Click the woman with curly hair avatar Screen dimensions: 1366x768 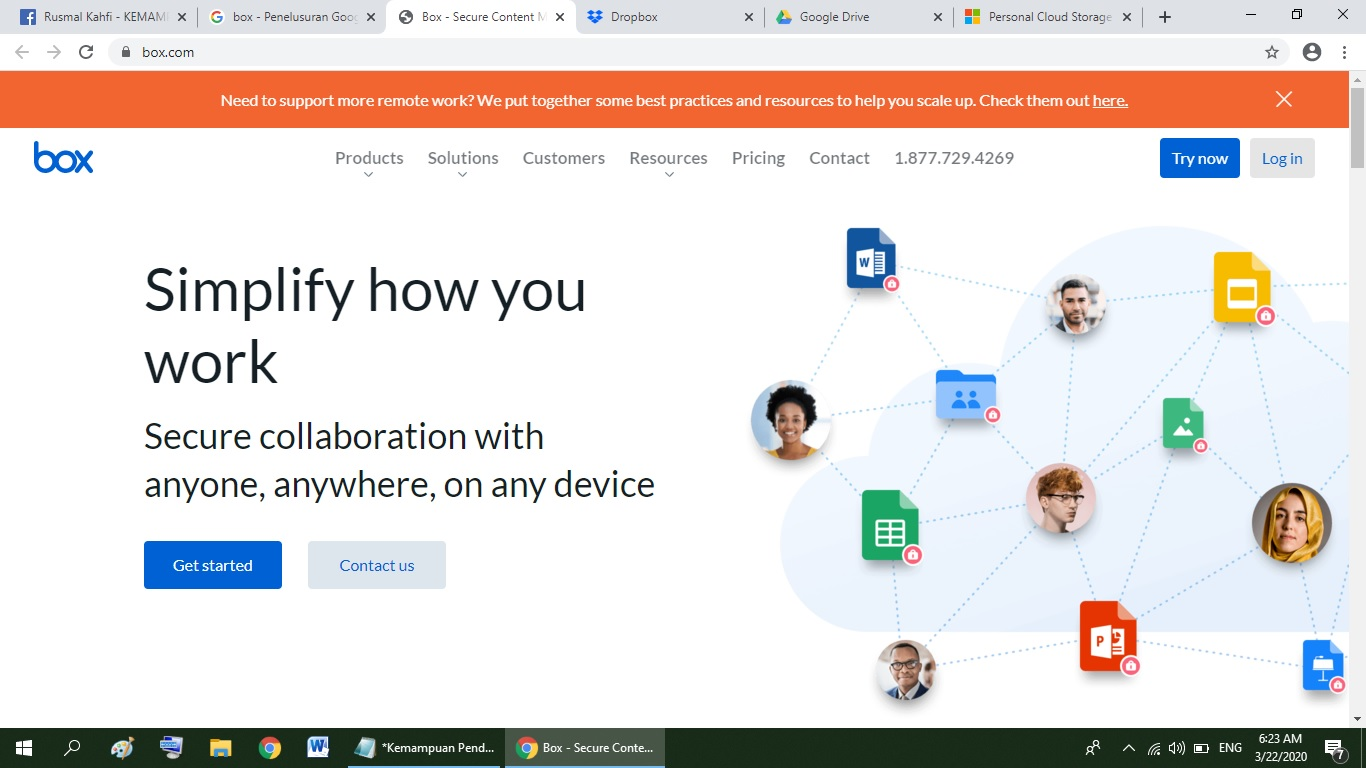coord(791,420)
